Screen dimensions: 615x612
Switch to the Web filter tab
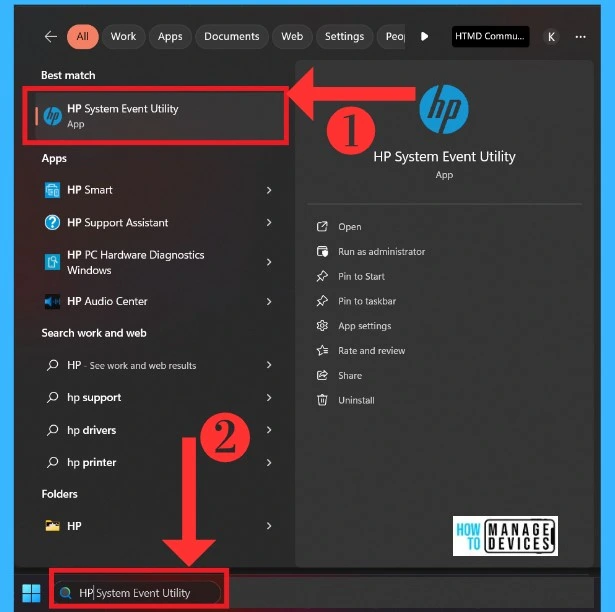coord(292,36)
